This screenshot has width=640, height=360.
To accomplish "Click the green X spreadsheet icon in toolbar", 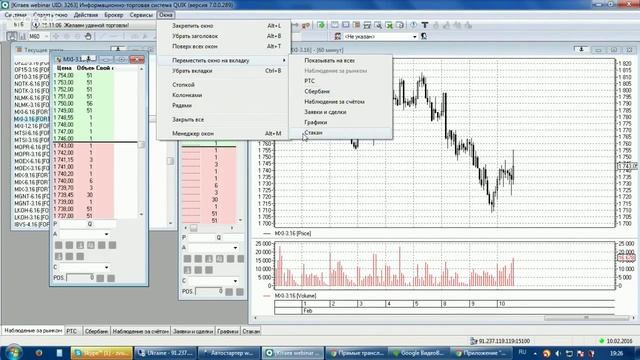I will 389,25.
